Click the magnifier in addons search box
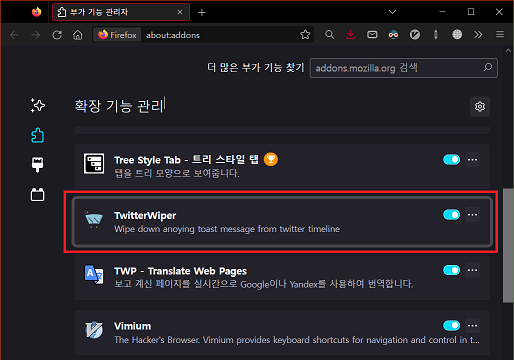The width and height of the screenshot is (514, 360). (488, 68)
